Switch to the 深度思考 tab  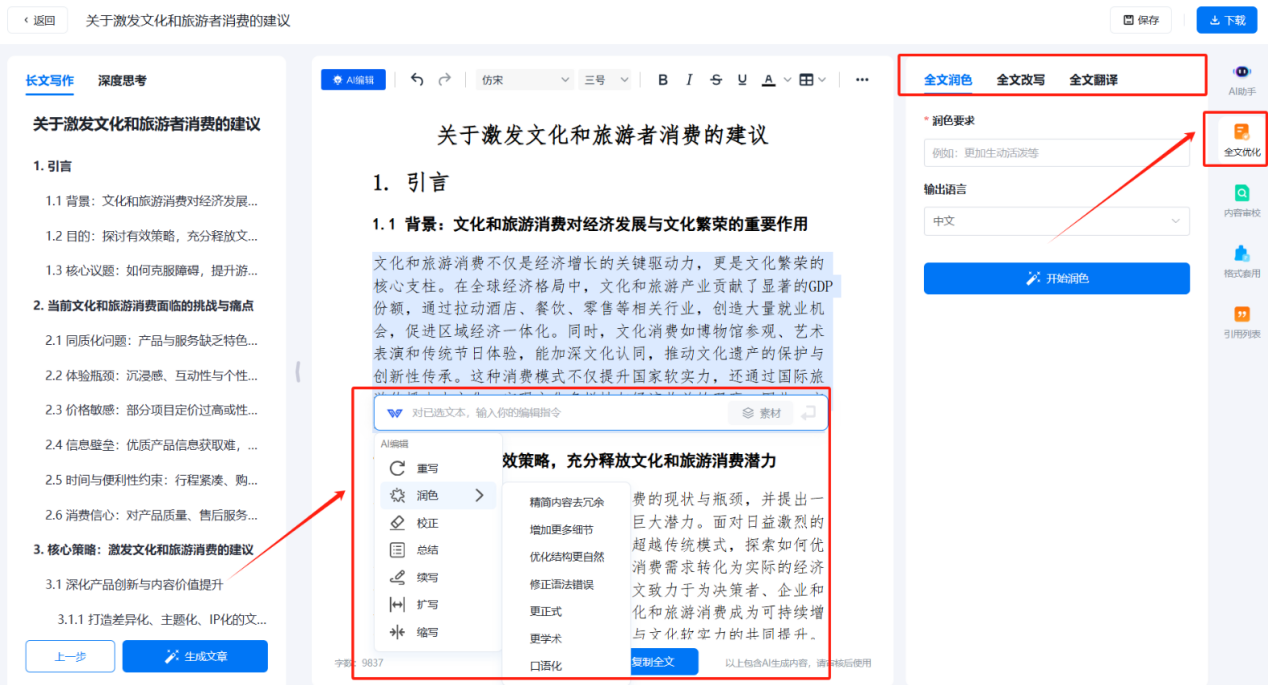pos(122,81)
